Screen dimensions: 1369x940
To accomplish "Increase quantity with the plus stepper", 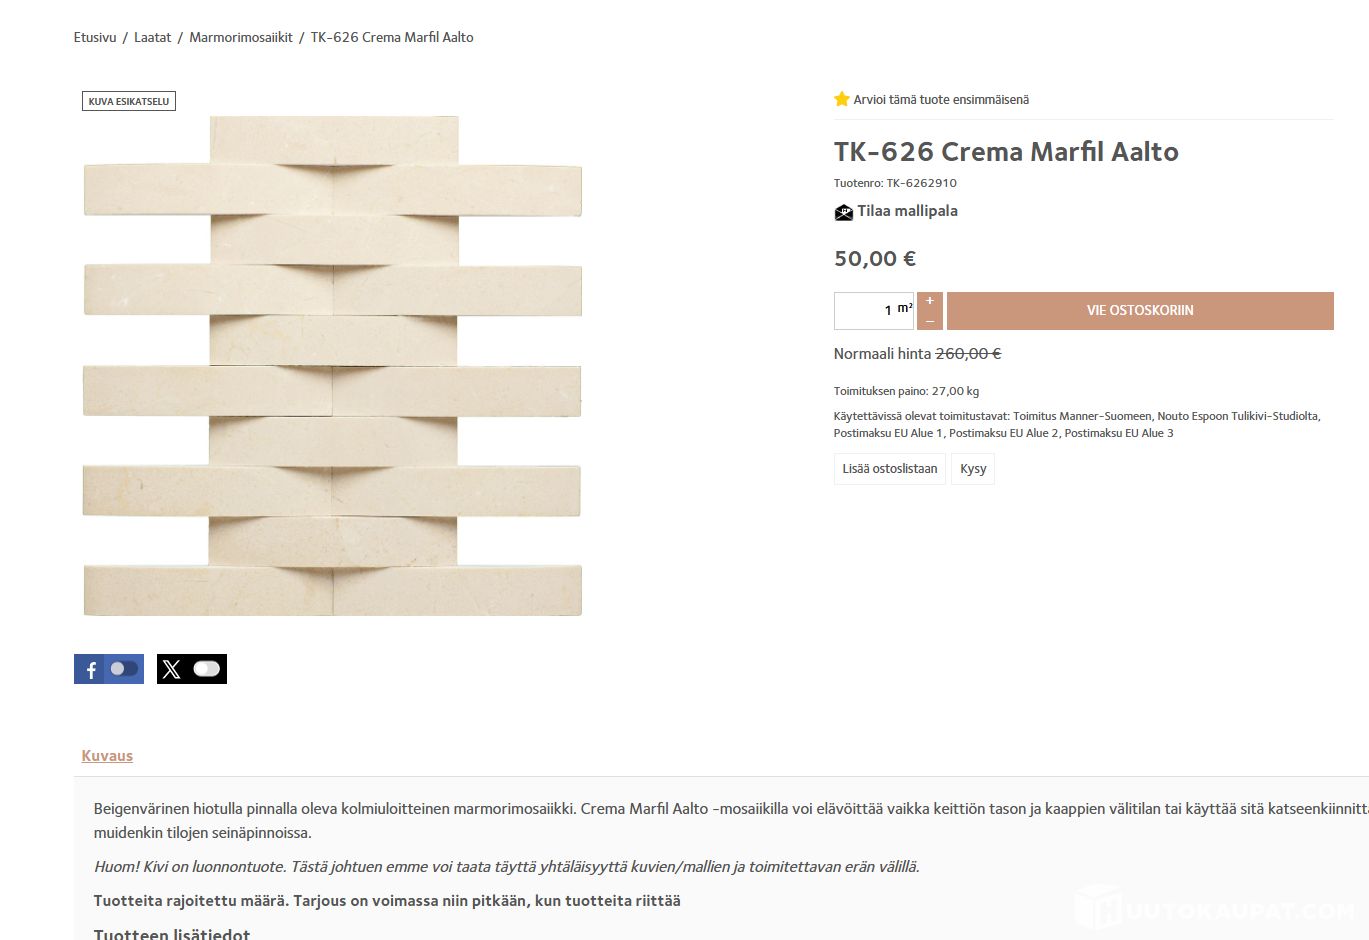I will pyautogui.click(x=930, y=301).
